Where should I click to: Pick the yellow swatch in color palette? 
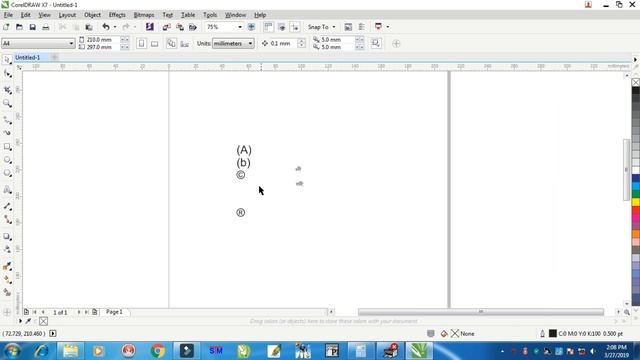click(636, 202)
